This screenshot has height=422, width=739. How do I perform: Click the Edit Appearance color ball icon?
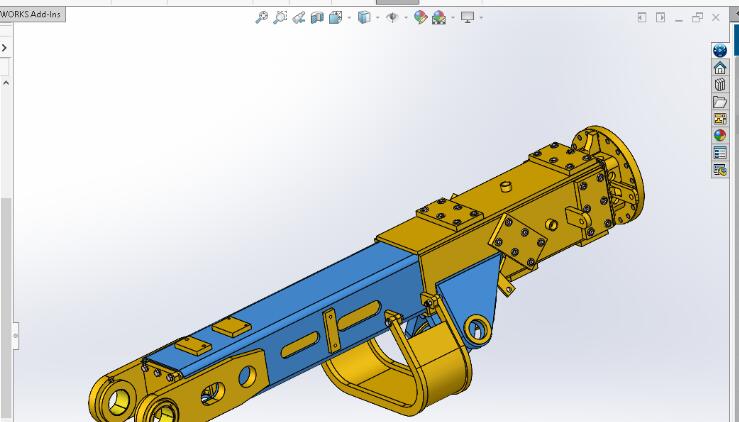420,17
